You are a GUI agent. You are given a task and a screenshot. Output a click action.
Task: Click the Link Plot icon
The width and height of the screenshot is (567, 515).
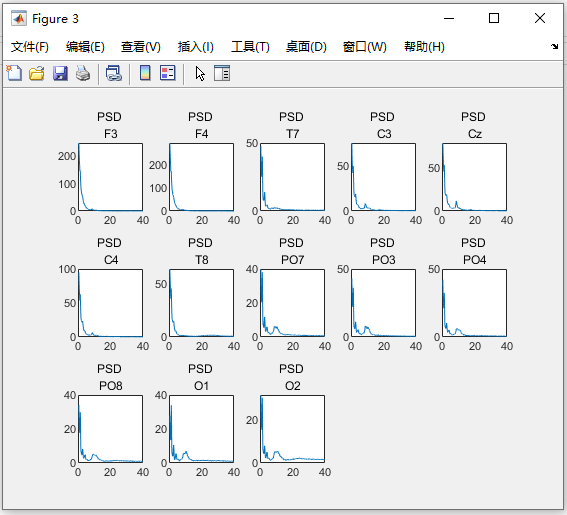click(x=114, y=73)
